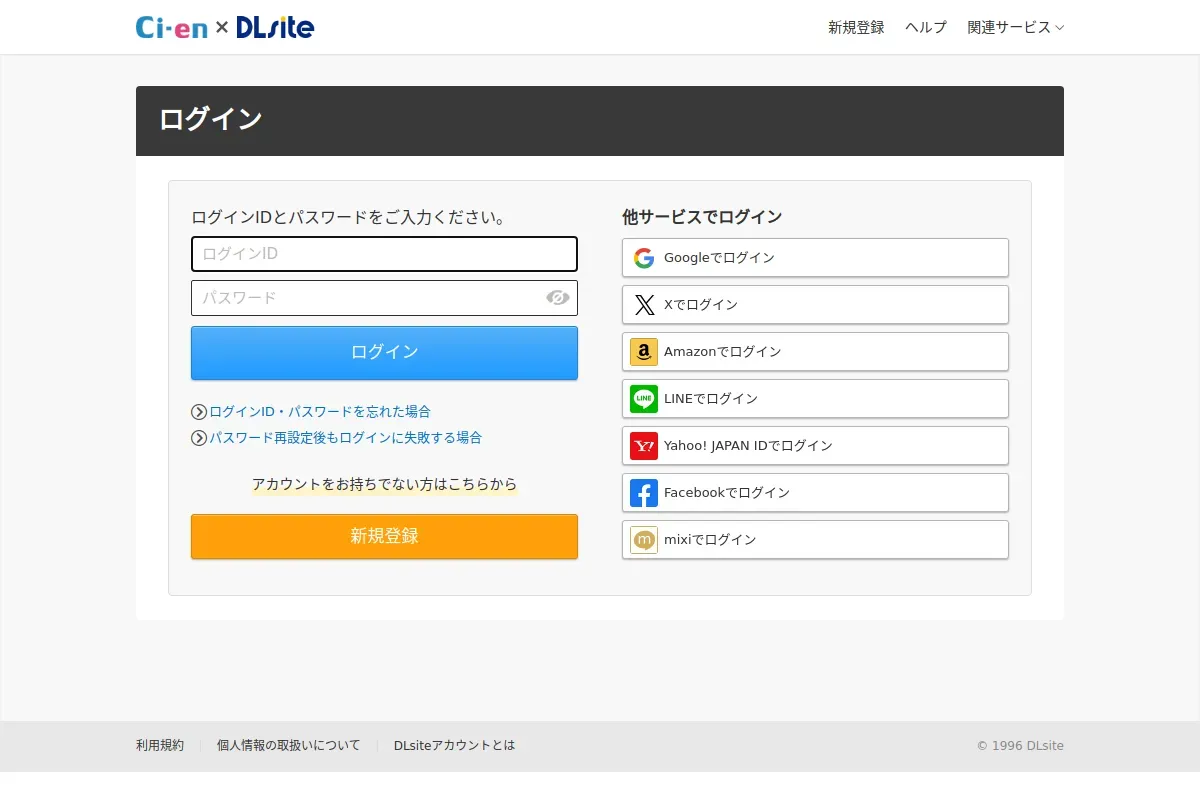Viewport: 1200px width, 800px height.
Task: Click the ログイン page heading
Action: (211, 119)
